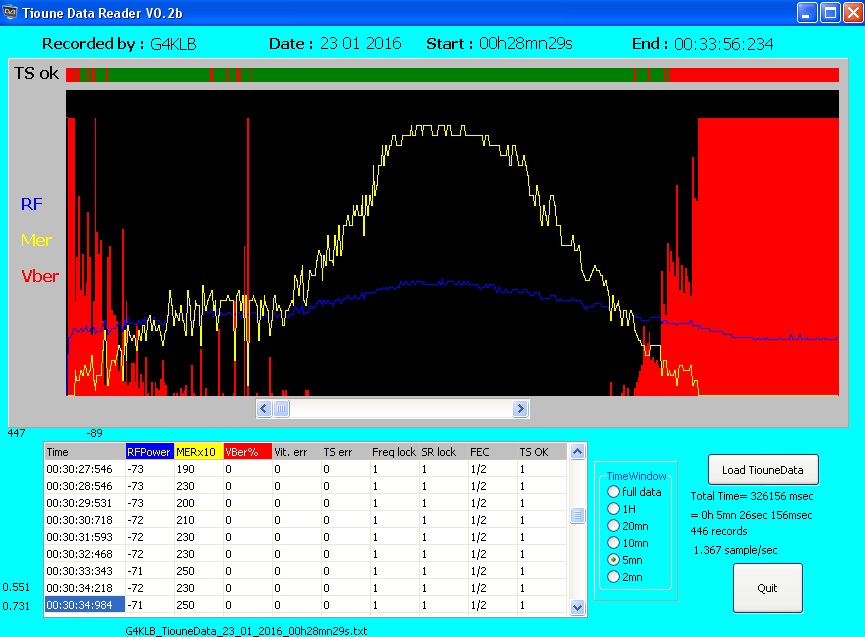Click the start time 00h28mn29s

tap(526, 44)
